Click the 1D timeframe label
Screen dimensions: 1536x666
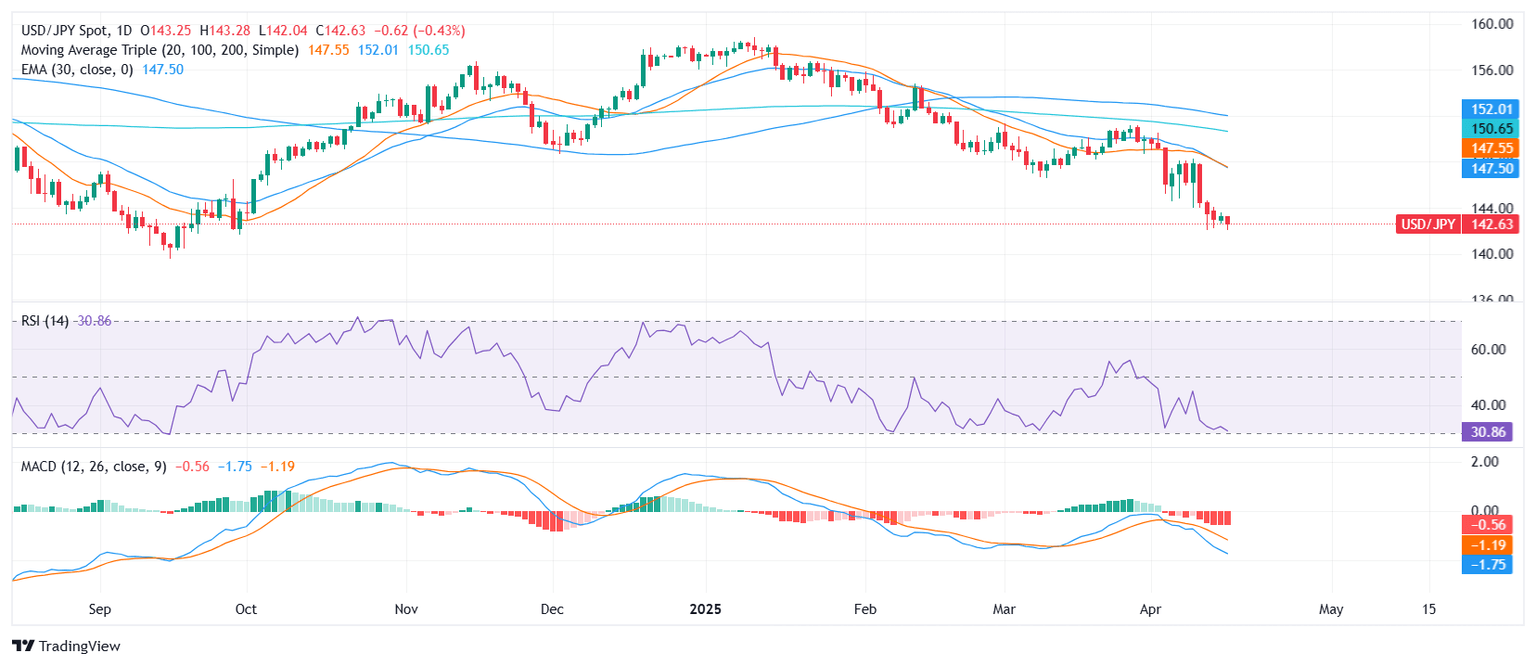[x=126, y=31]
